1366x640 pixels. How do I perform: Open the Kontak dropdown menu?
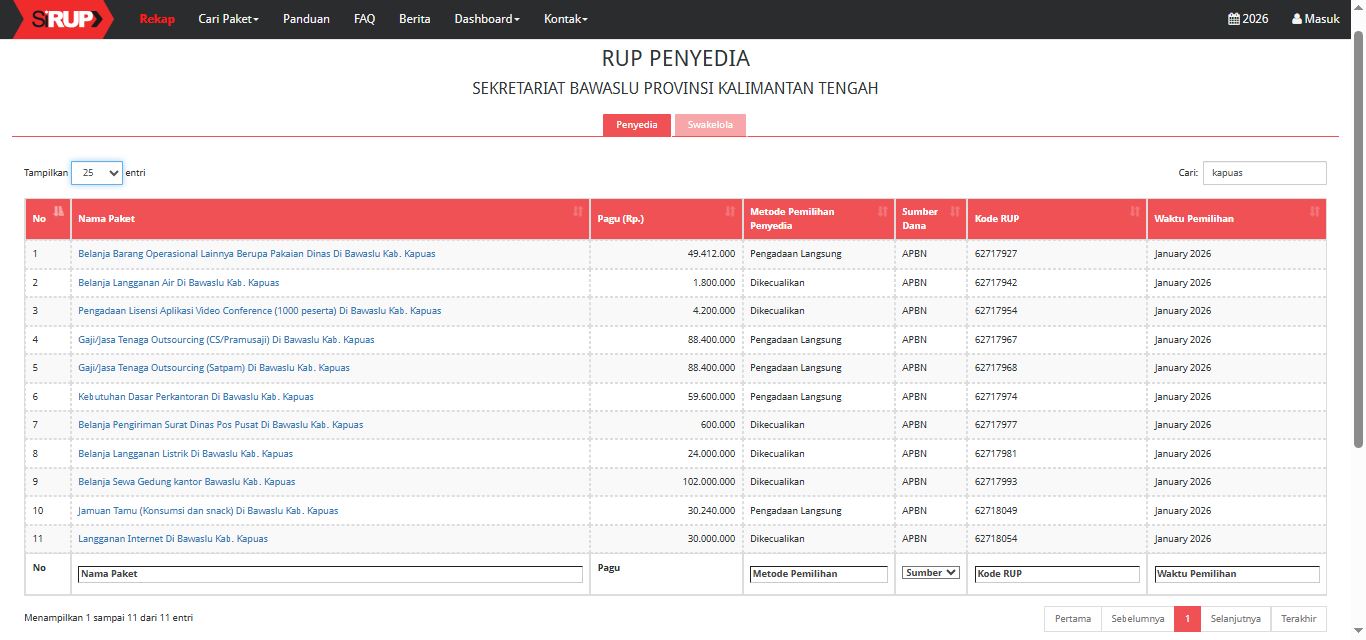tap(566, 19)
